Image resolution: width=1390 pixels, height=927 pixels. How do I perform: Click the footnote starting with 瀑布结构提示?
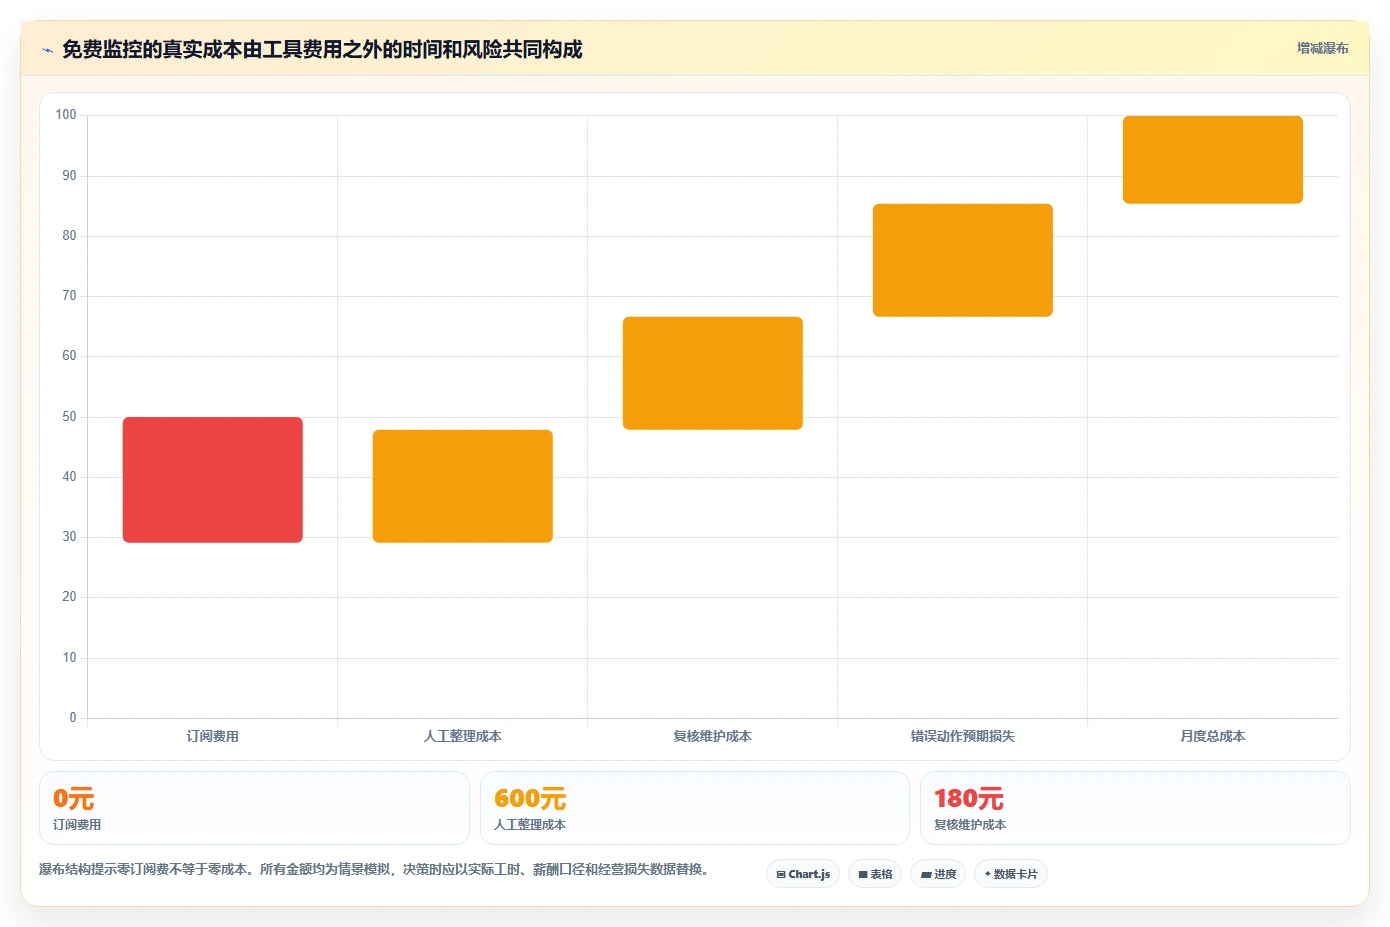tap(376, 869)
